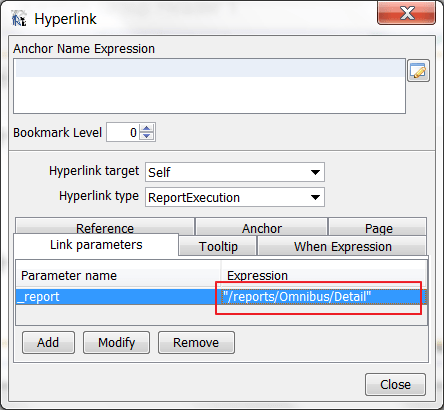
Task: Click the Modify parameter button
Action: (116, 342)
